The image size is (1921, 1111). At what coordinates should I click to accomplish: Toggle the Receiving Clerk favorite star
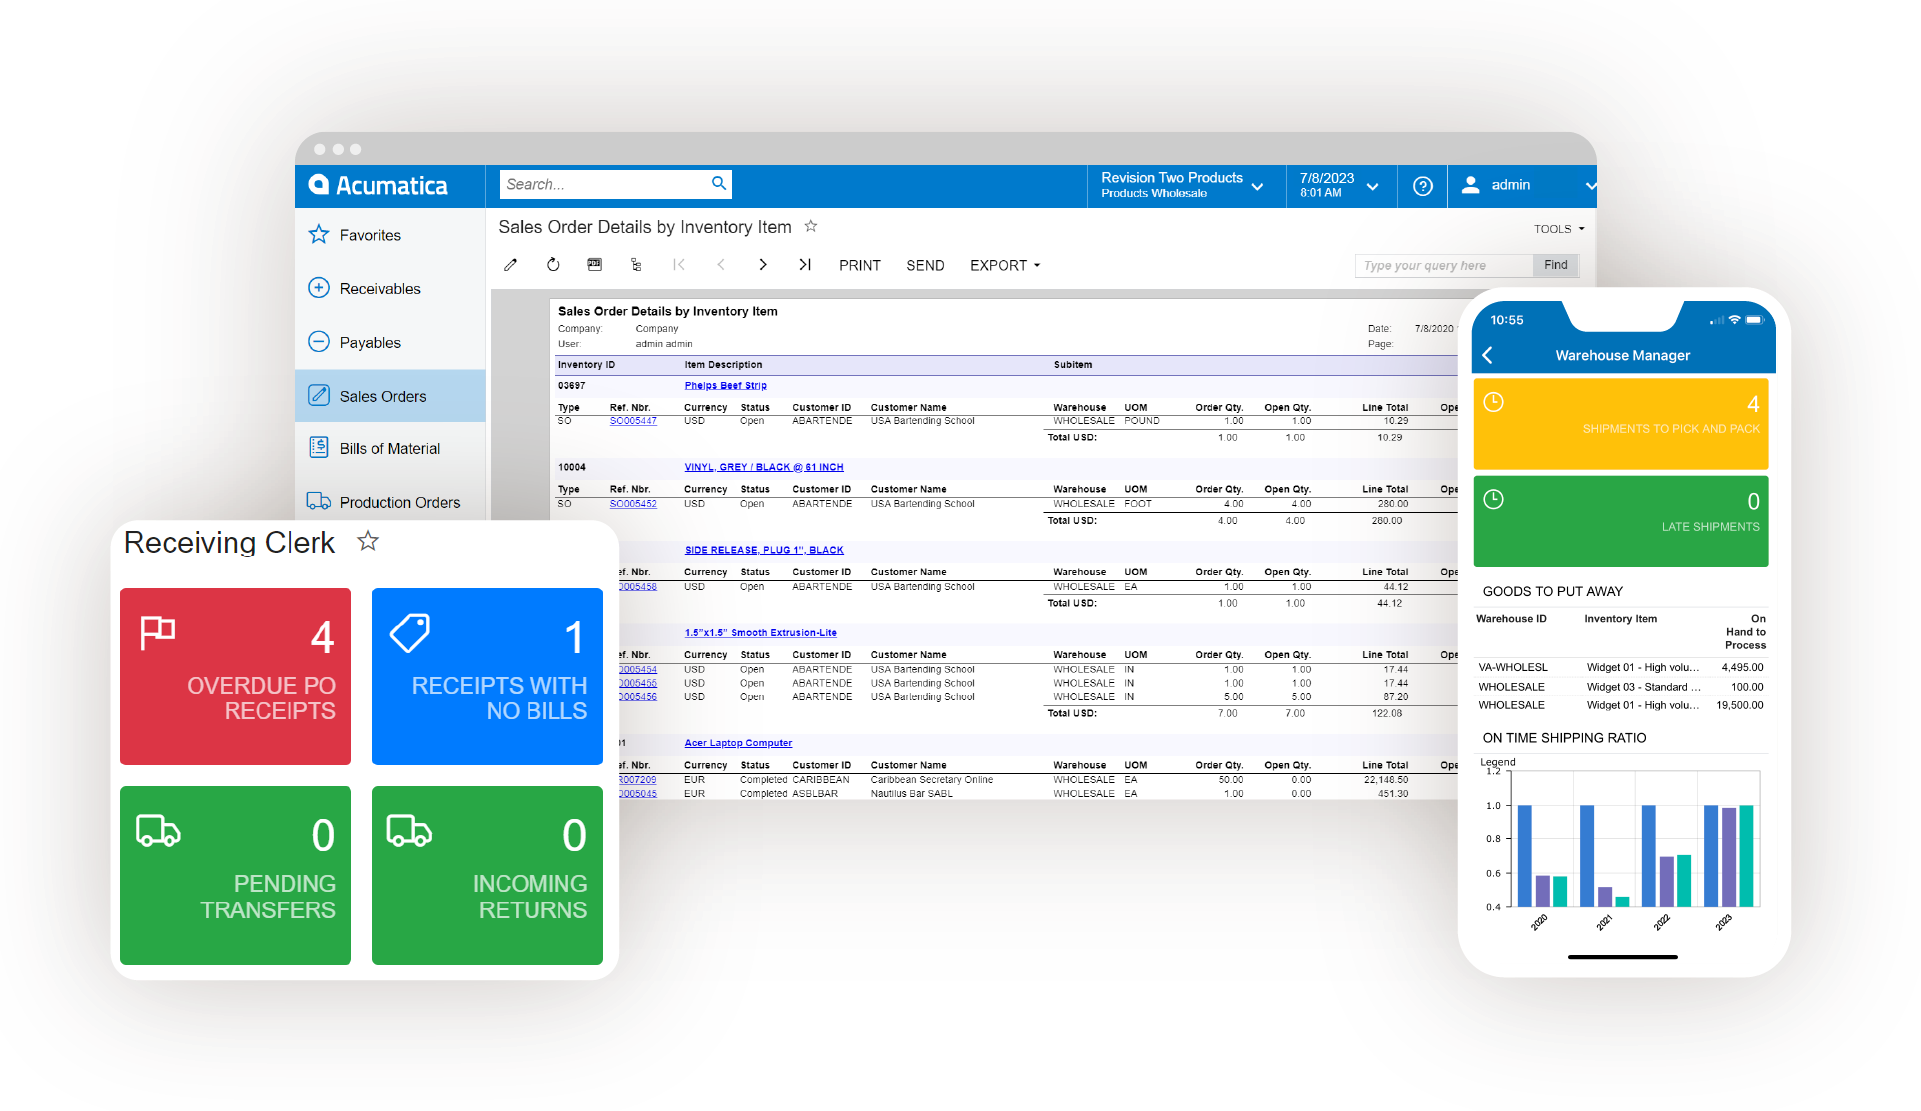368,541
